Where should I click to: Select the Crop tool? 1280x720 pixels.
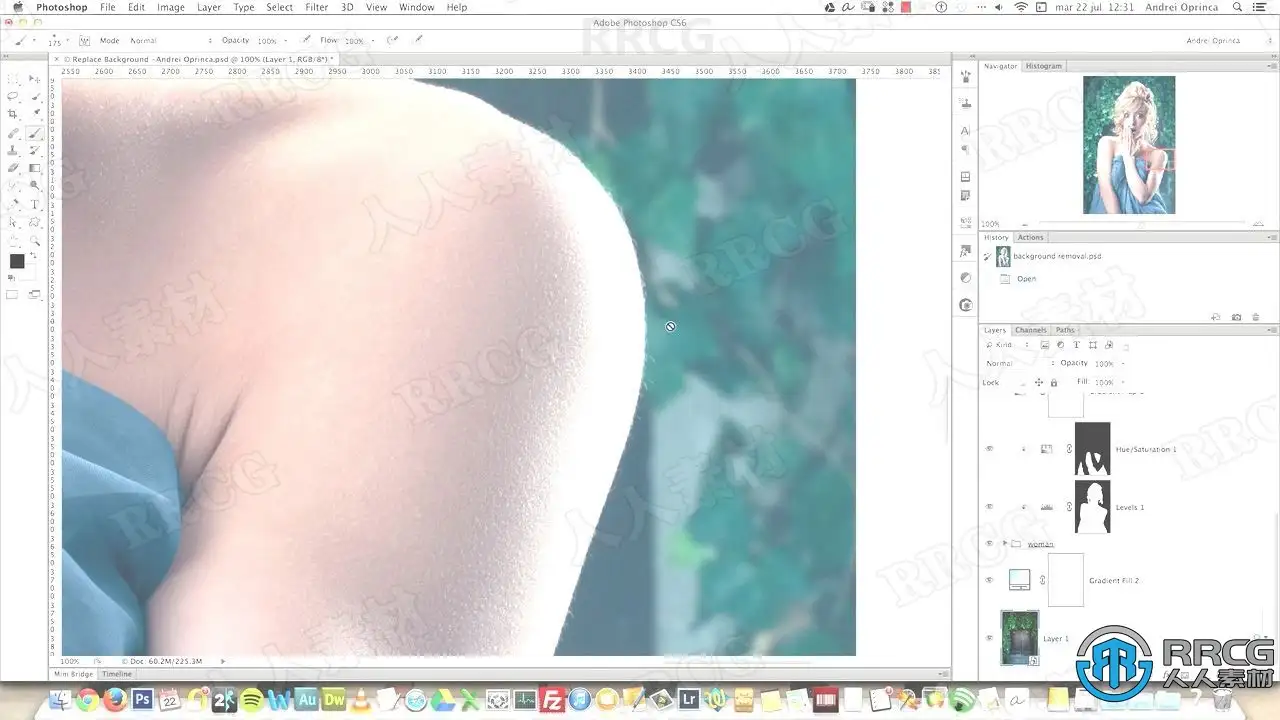(13, 114)
